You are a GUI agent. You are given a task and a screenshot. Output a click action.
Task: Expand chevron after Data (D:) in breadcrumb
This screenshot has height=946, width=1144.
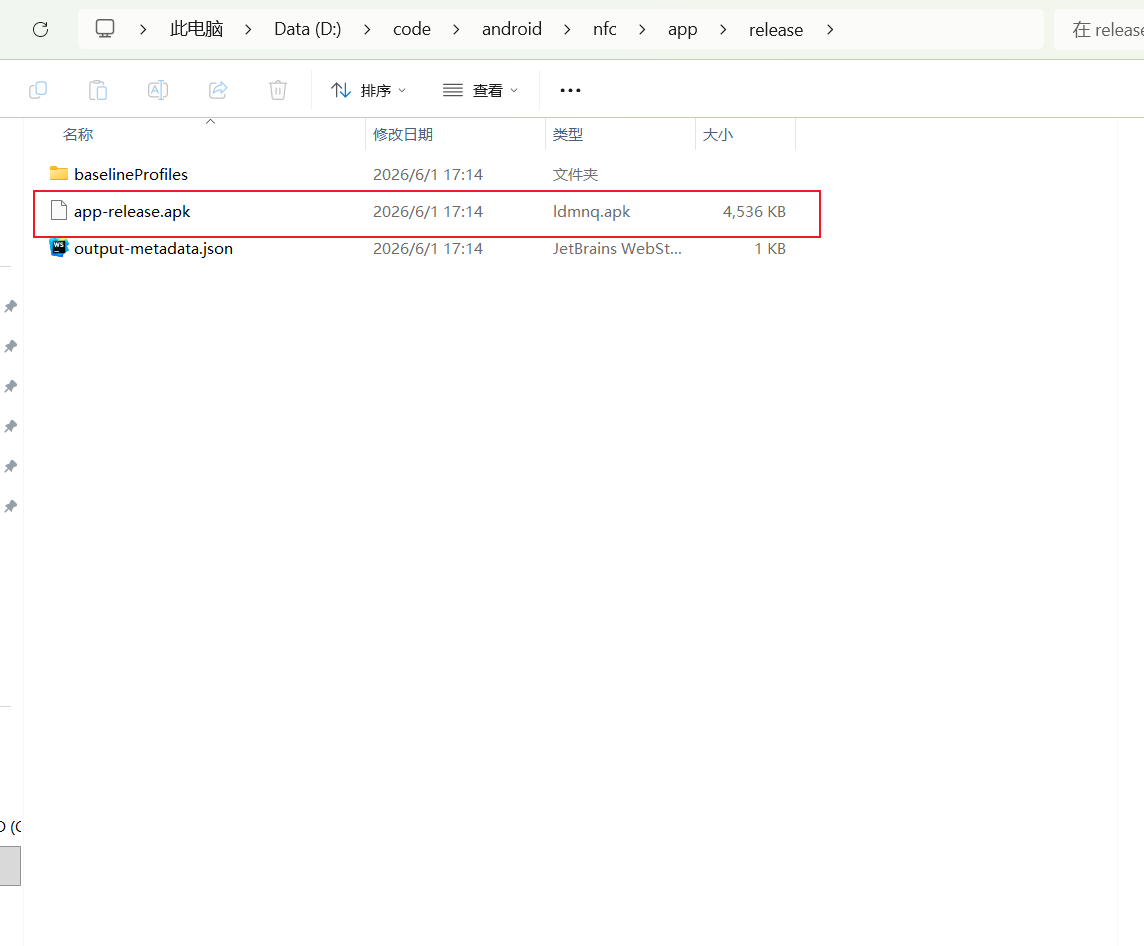point(367,29)
